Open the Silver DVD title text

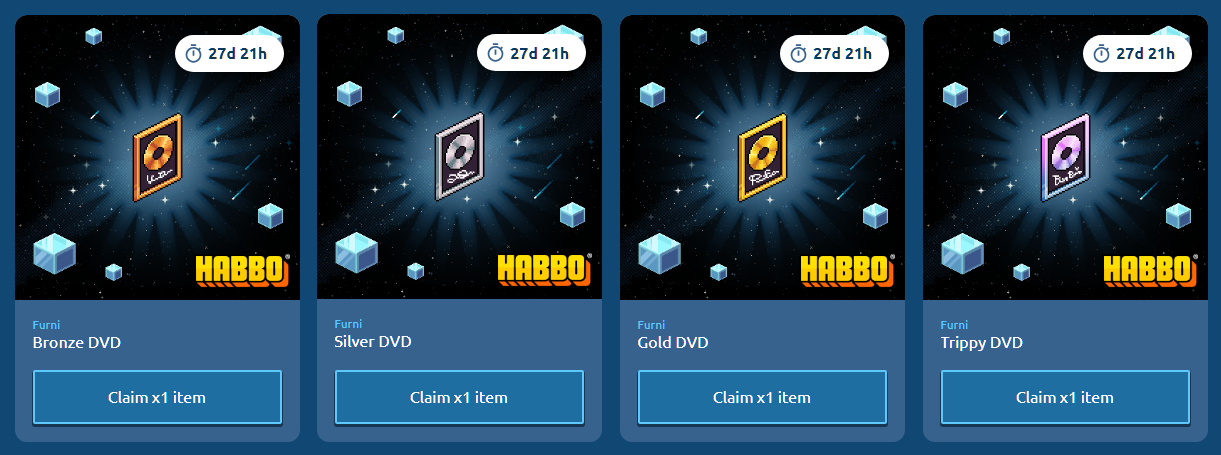(x=372, y=342)
